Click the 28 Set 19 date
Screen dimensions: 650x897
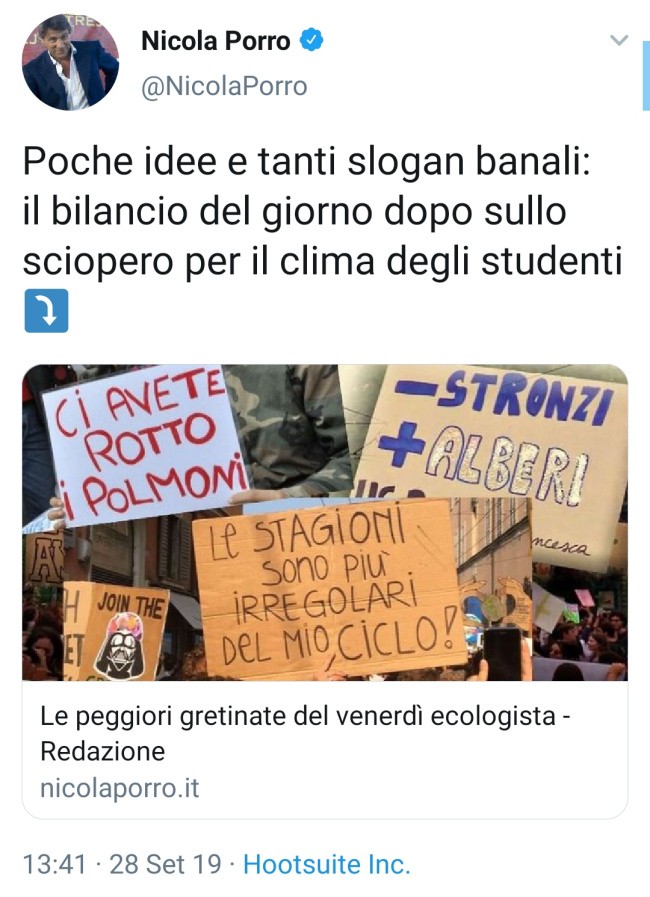click(165, 864)
